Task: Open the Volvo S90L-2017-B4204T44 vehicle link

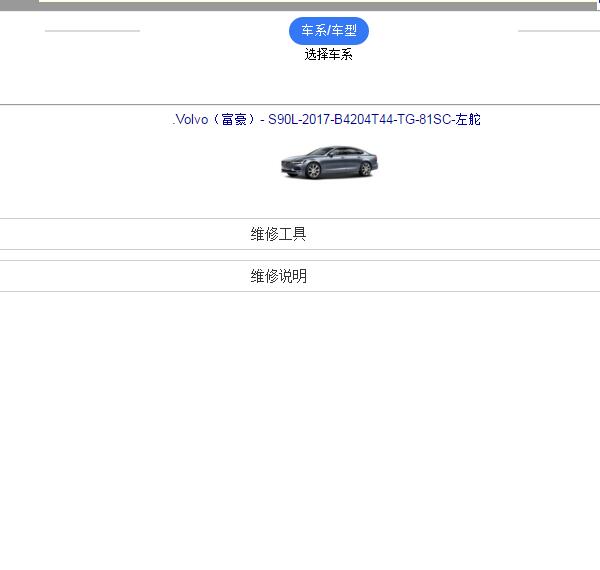Action: coord(326,119)
